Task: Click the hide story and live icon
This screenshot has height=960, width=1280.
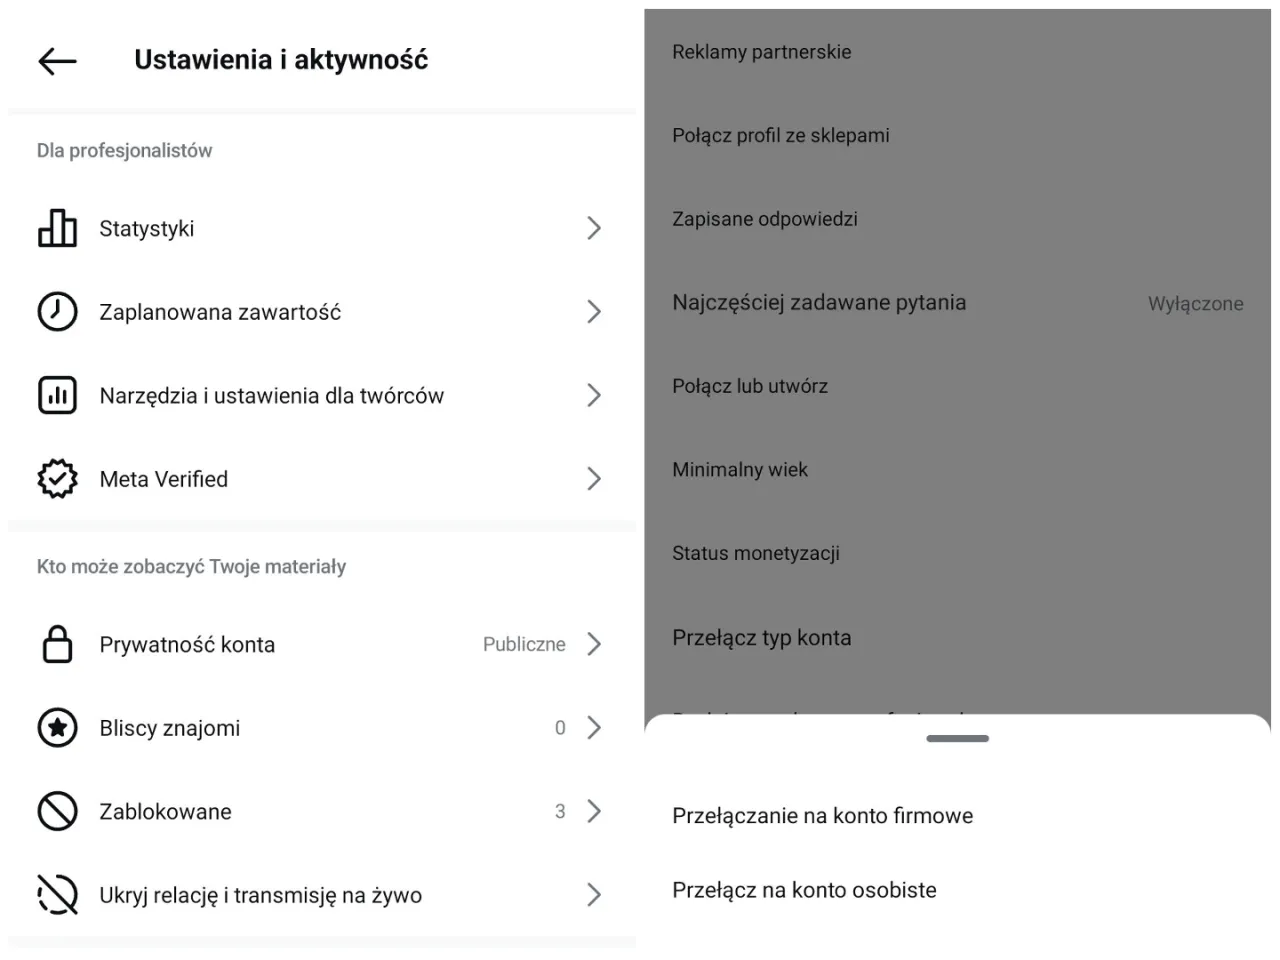Action: pos(57,895)
